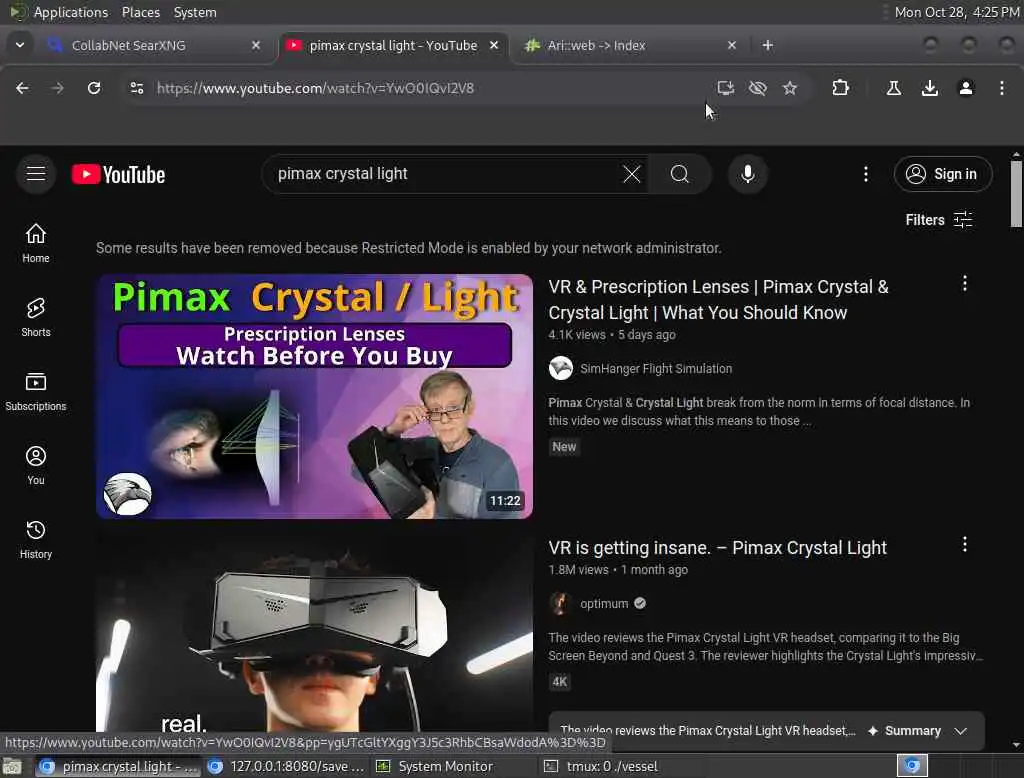Click the optimum channel avatar

[560, 604]
